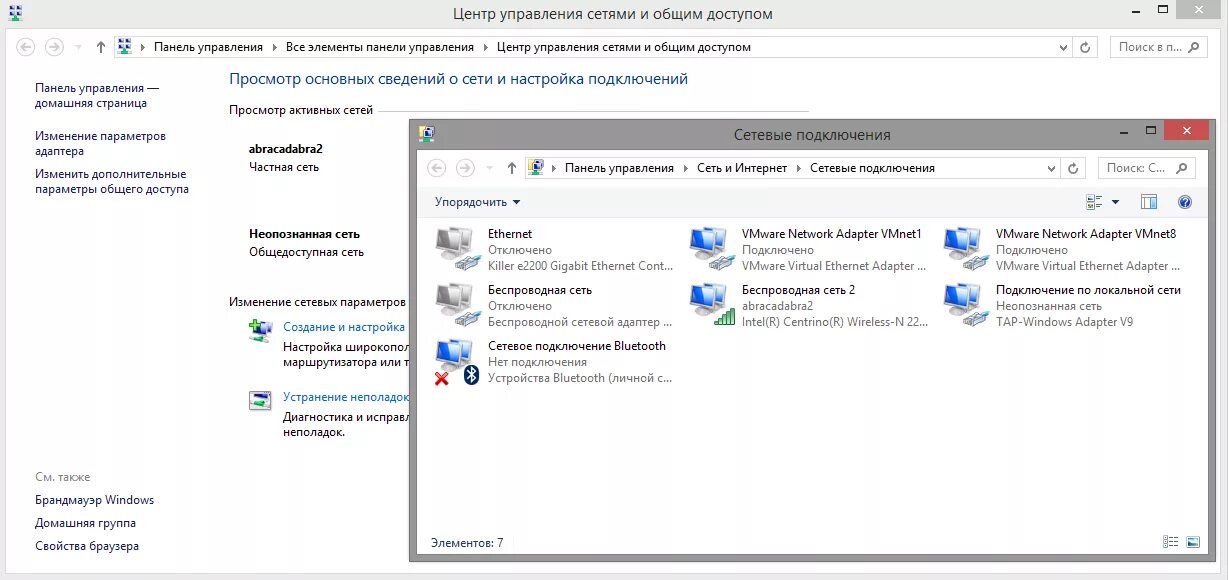The height and width of the screenshot is (580, 1228).
Task: Select VMware Network Adapter VMnet8 icon
Action: tap(967, 250)
